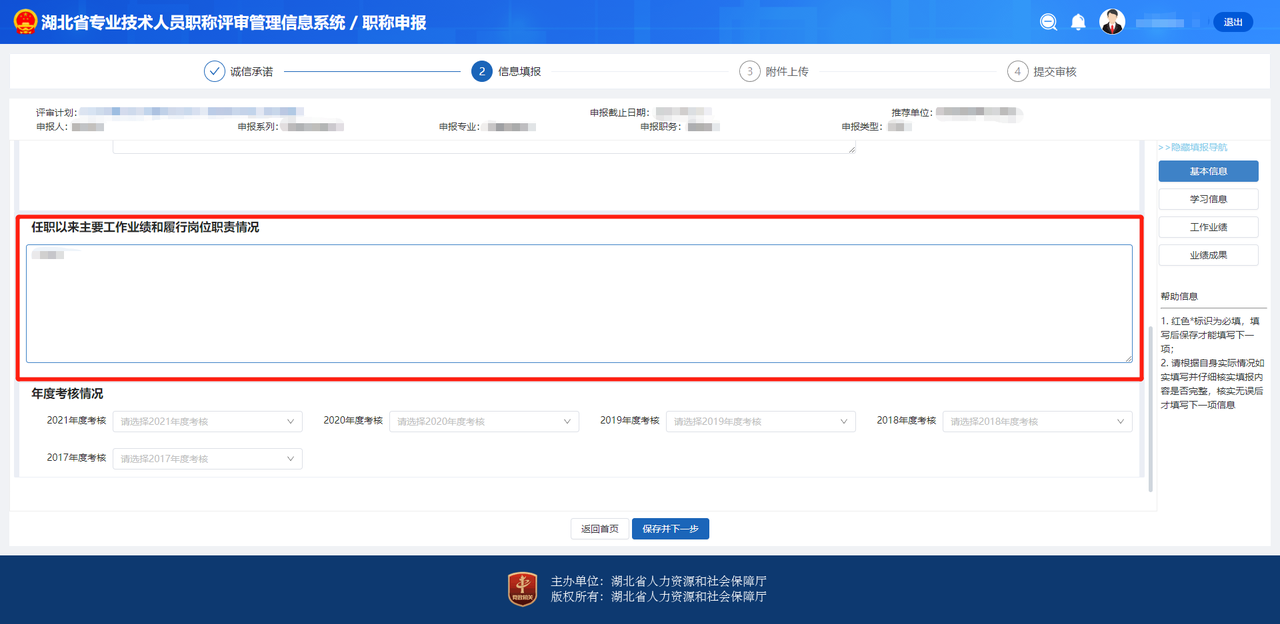Screen dimensions: 1280x624
Task: Switch to the 工作业绩 section
Action: pyautogui.click(x=1208, y=226)
